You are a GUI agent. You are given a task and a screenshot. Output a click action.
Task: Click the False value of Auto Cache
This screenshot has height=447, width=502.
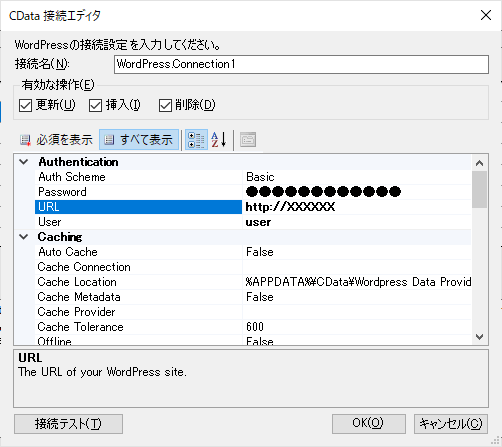[x=357, y=252]
